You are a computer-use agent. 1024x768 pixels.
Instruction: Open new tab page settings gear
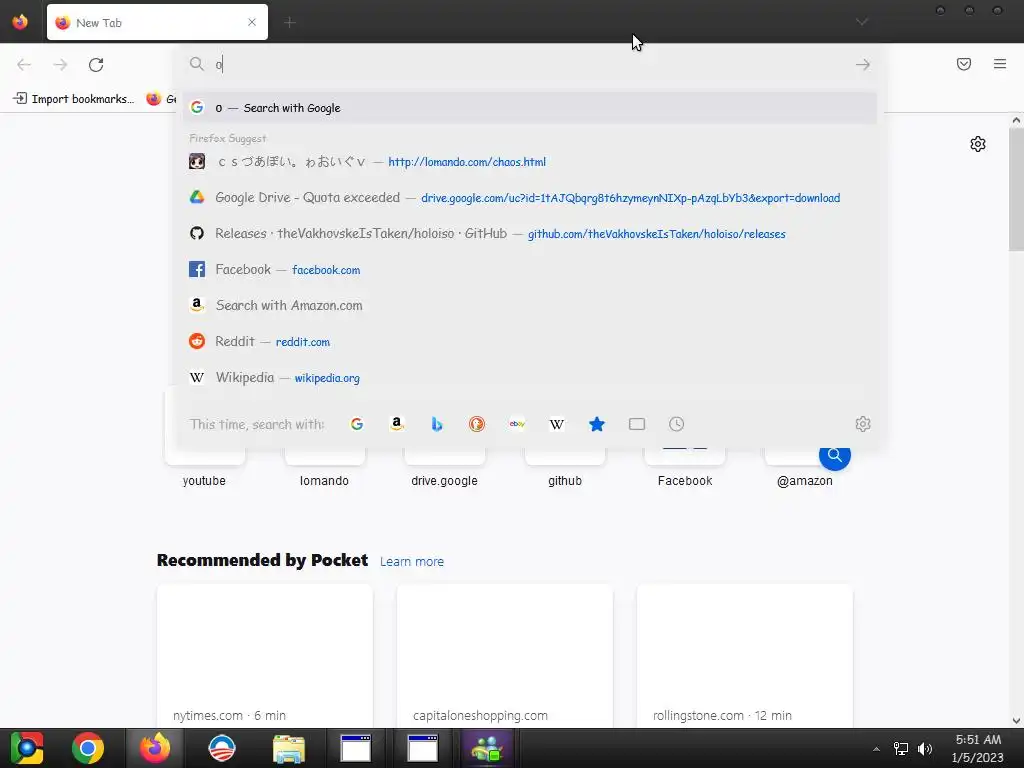(x=978, y=144)
